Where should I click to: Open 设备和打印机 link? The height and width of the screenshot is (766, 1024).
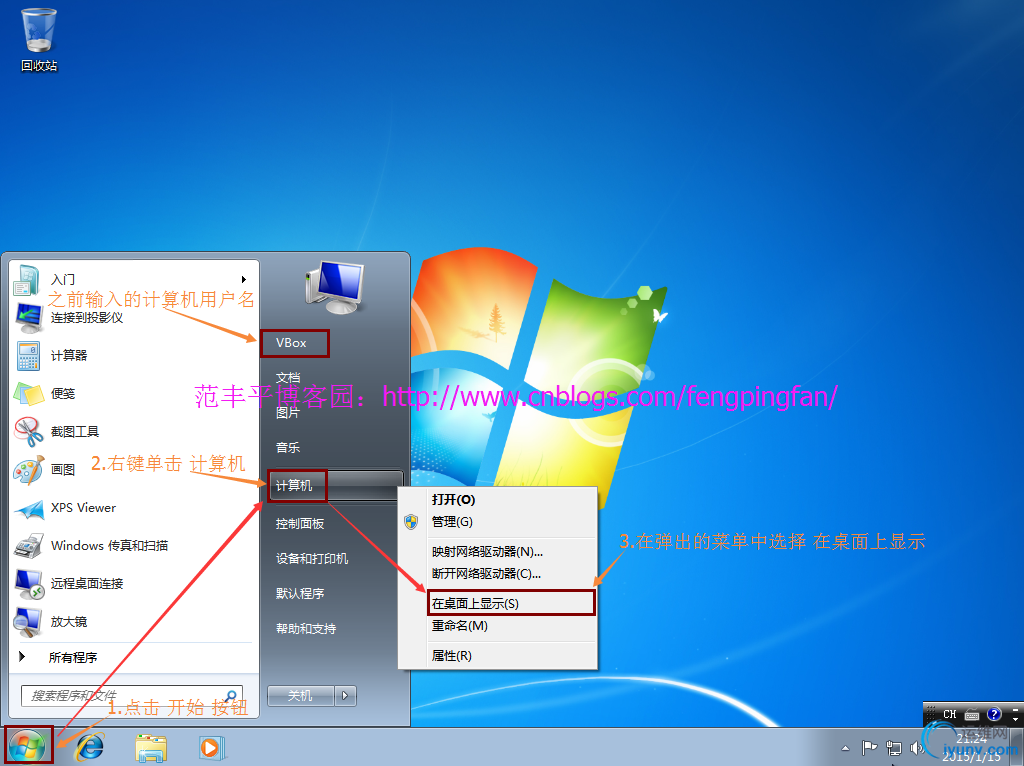(x=312, y=559)
